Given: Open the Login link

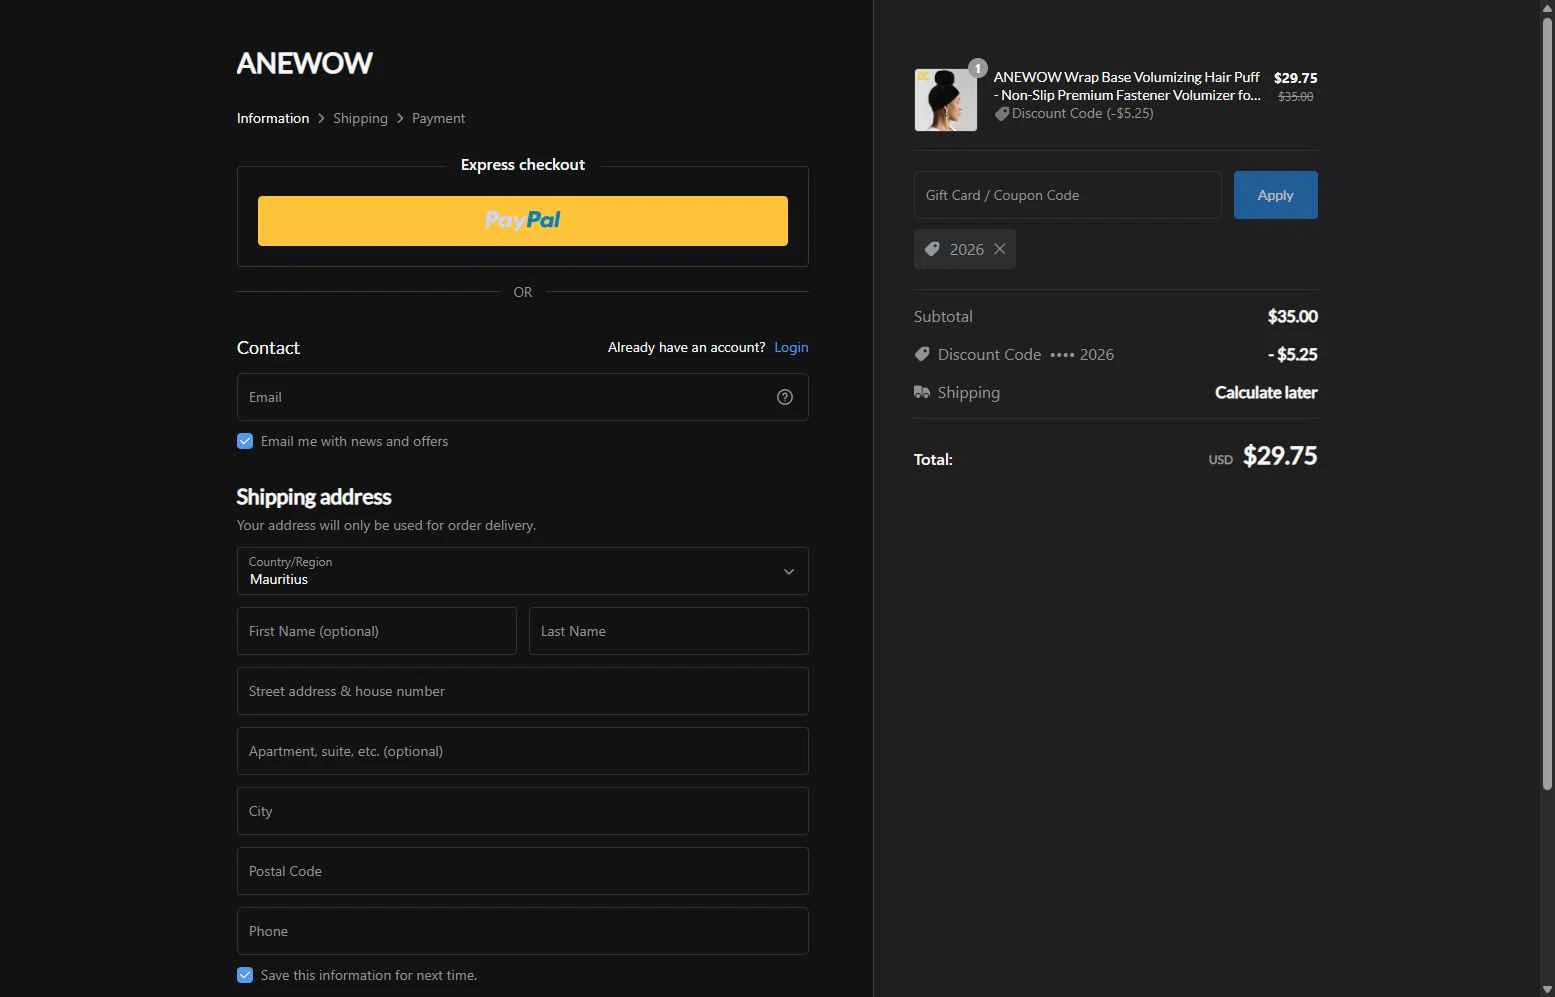Looking at the screenshot, I should [791, 347].
